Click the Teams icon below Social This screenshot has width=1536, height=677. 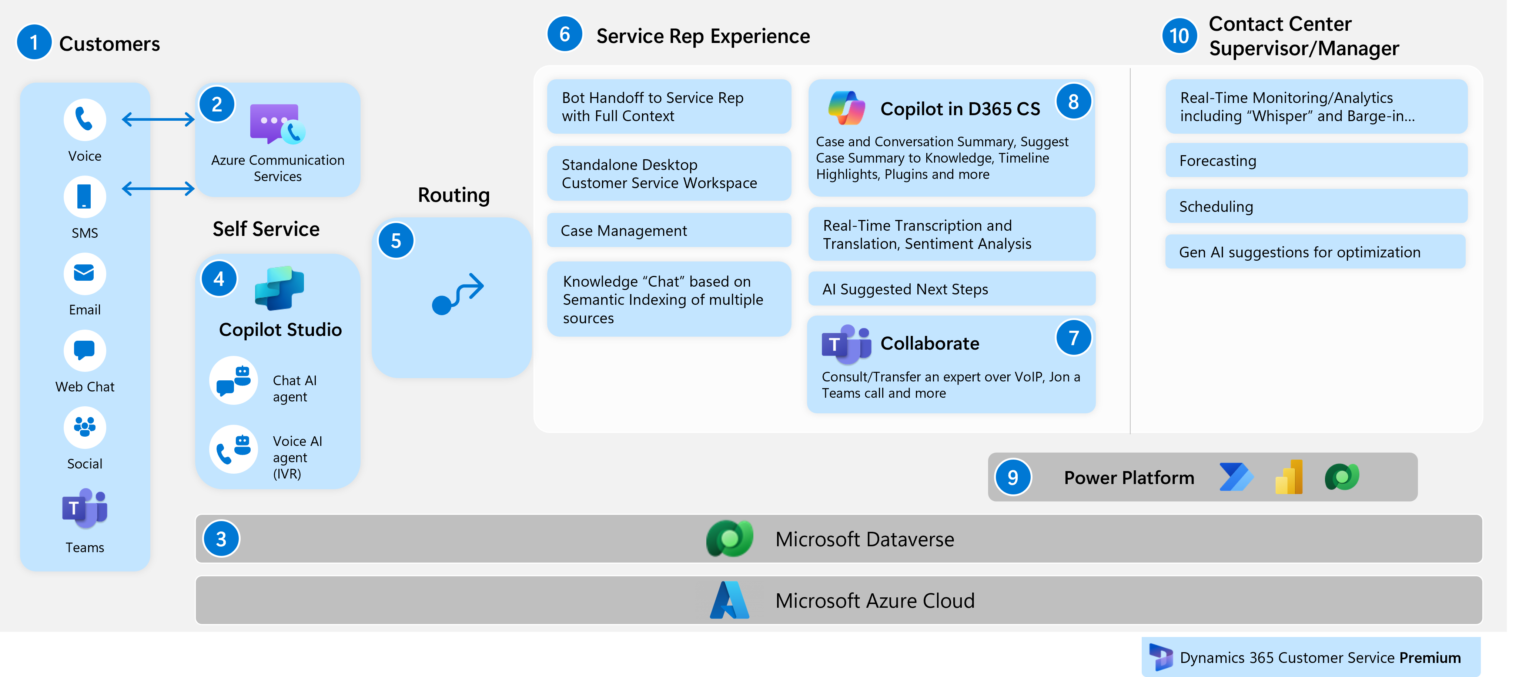84,510
